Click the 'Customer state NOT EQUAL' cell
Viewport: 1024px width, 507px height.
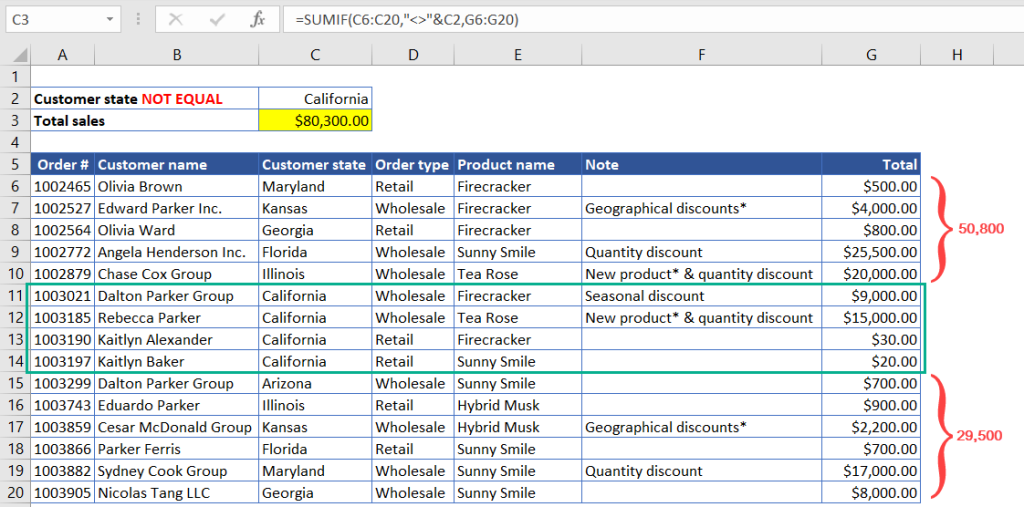(144, 99)
